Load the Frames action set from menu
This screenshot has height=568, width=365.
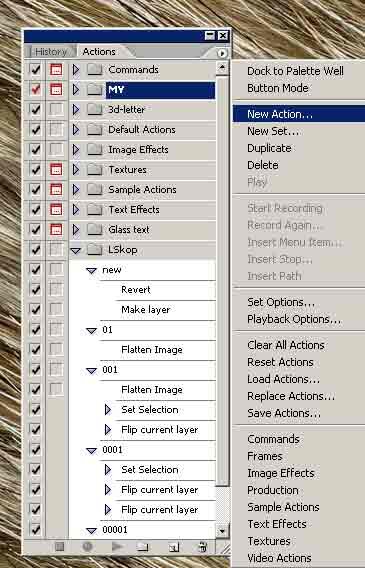tap(299, 456)
